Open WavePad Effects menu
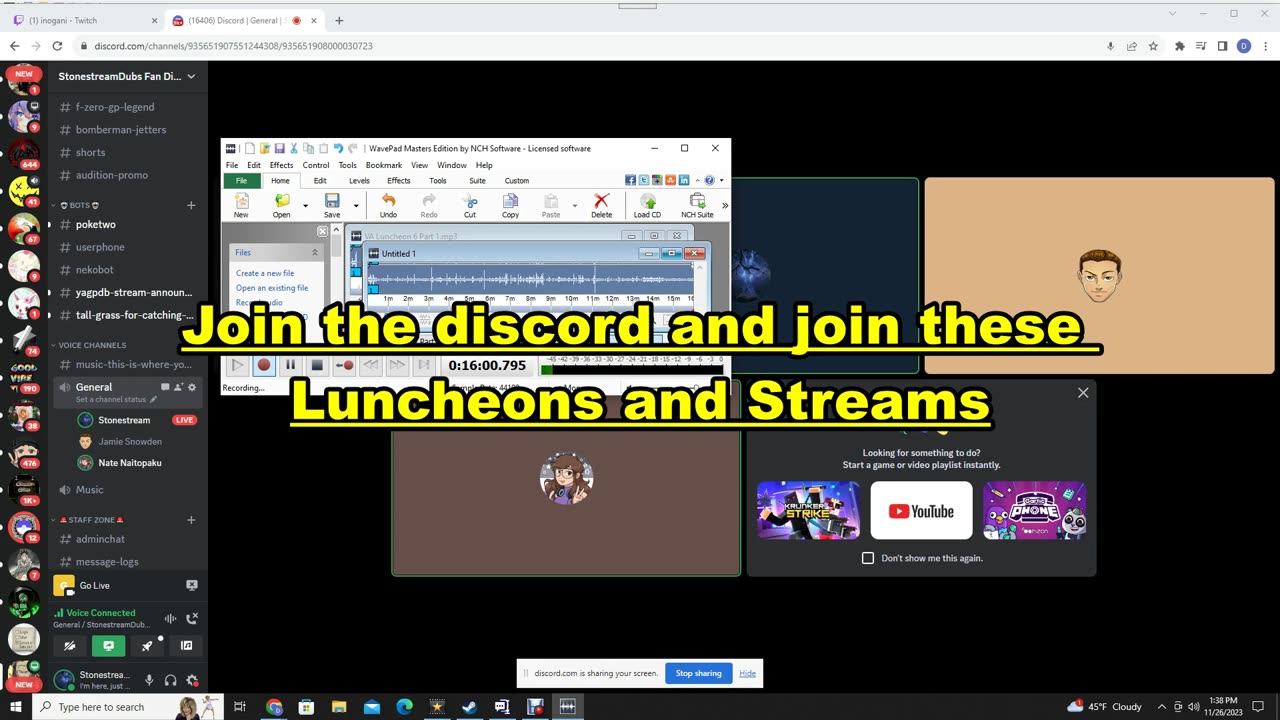 point(282,165)
